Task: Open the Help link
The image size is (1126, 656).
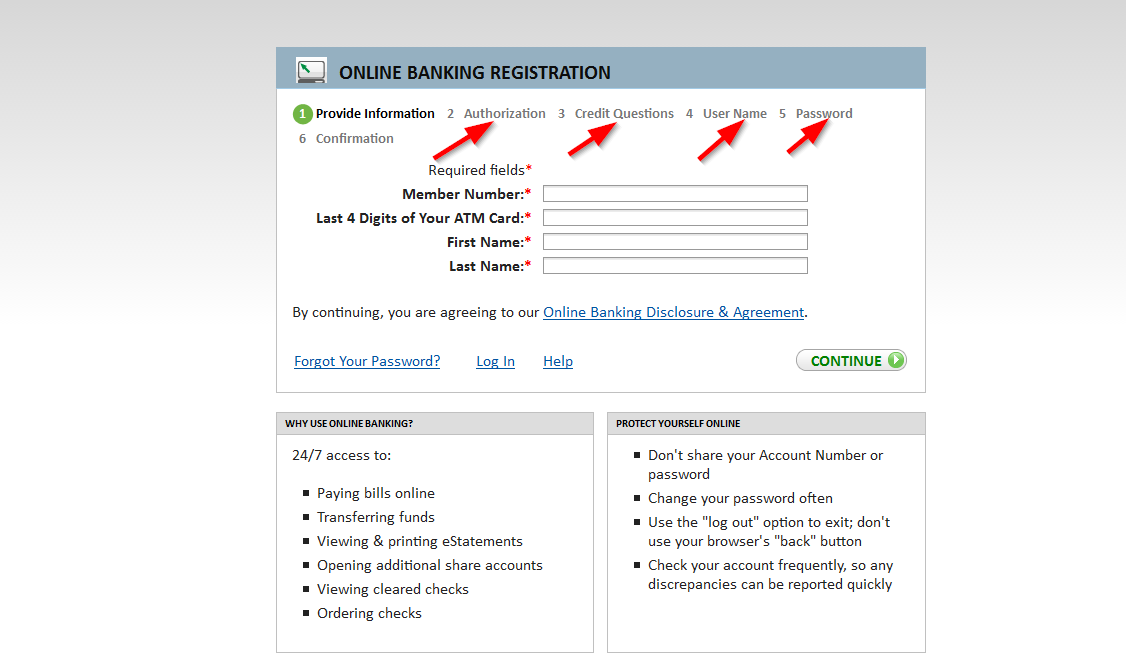Action: tap(558, 361)
